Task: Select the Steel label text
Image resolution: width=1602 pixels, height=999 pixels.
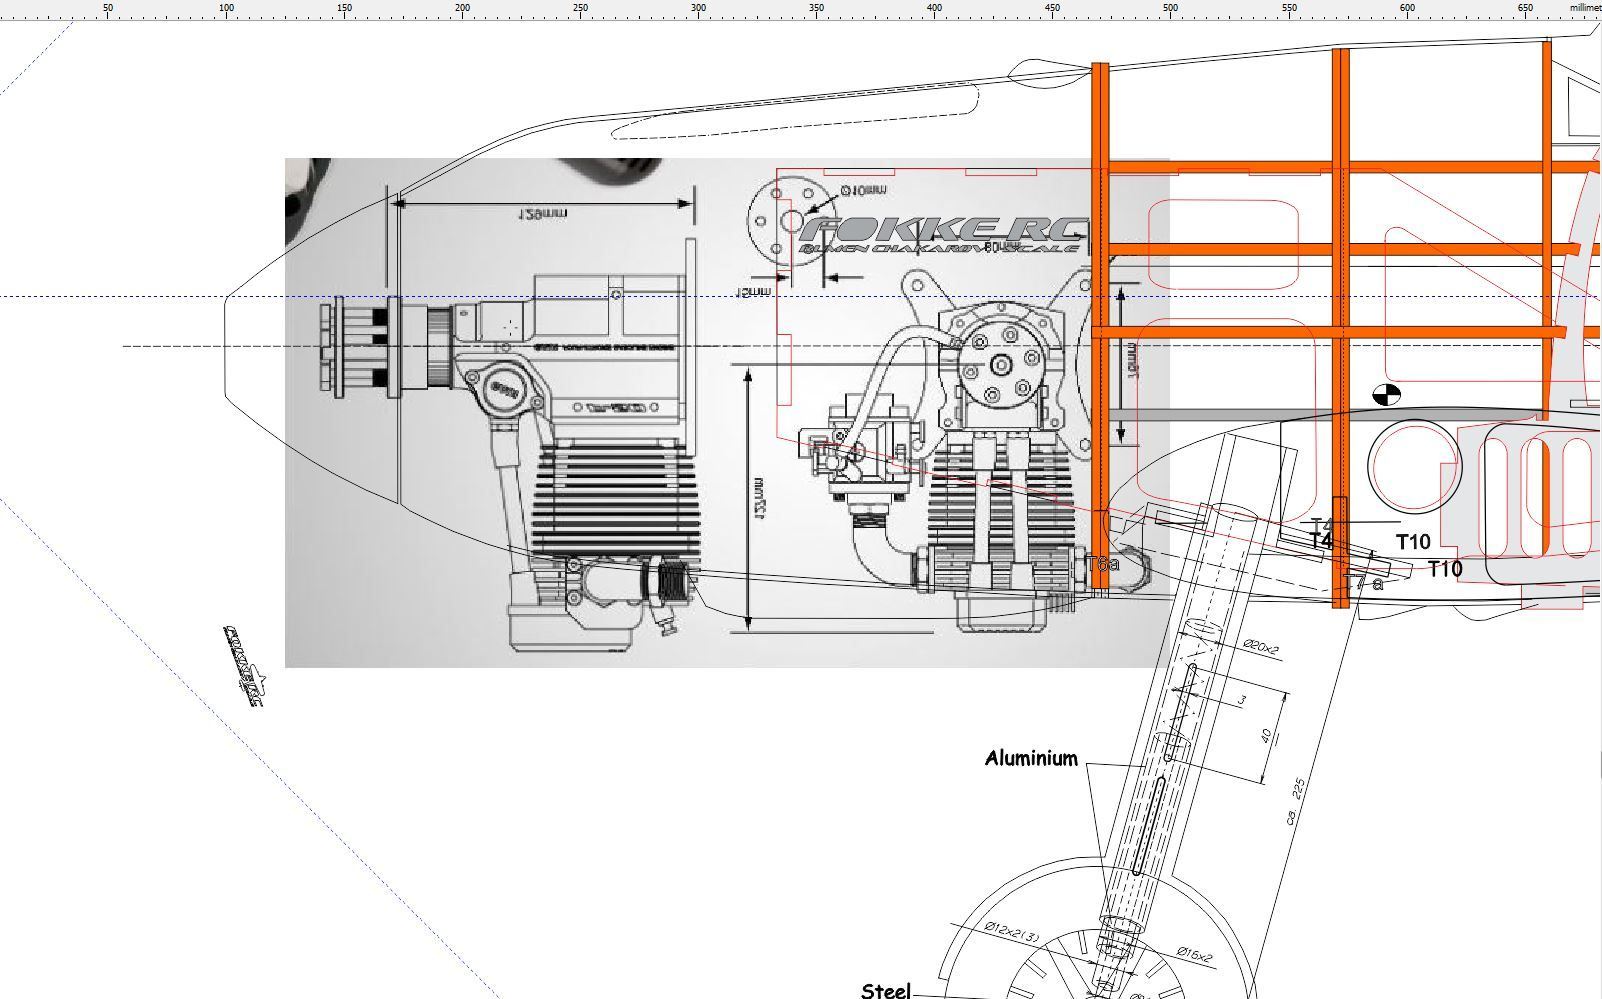Action: [x=886, y=990]
